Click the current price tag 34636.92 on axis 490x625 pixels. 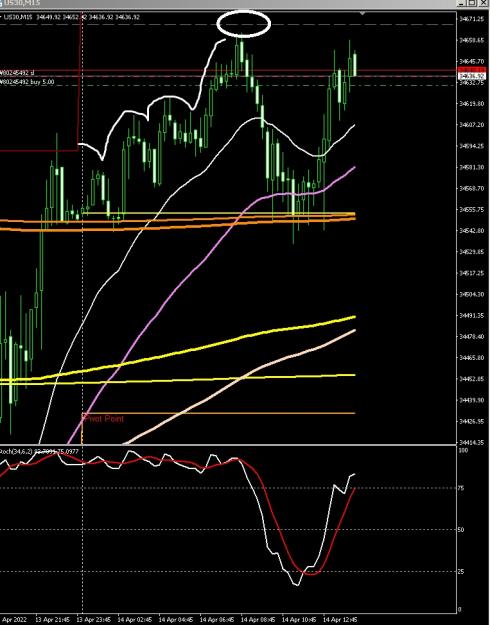[472, 76]
